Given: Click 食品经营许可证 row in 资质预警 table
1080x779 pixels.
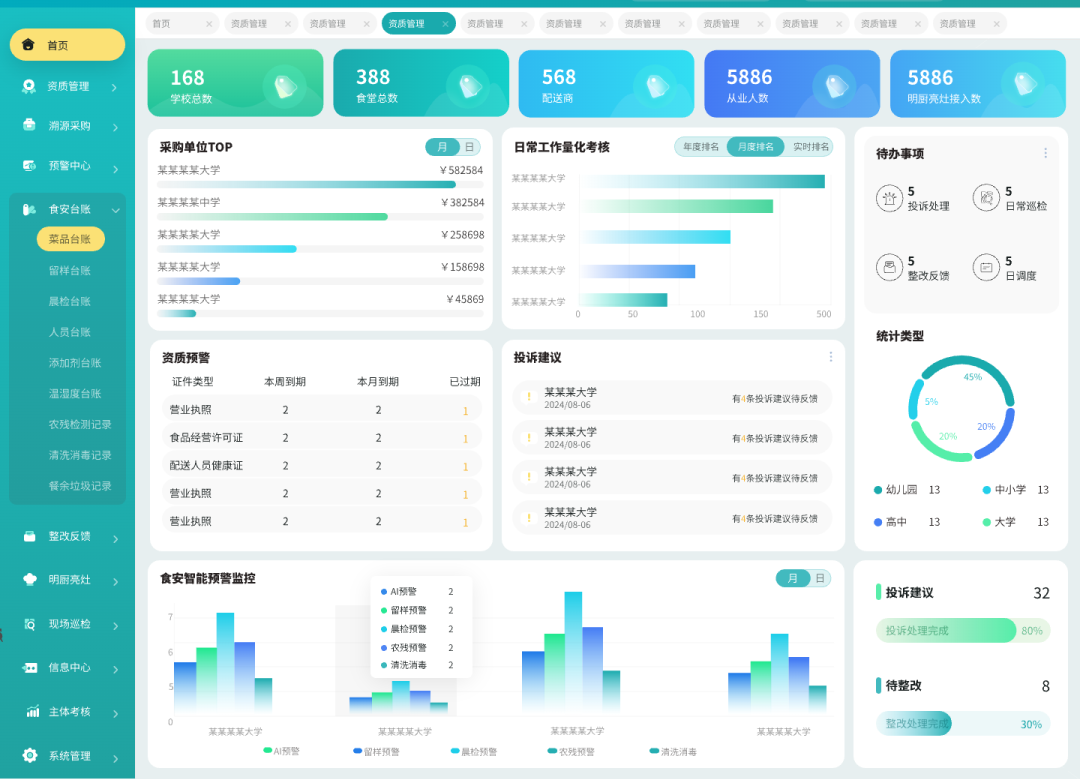Looking at the screenshot, I should [322, 437].
